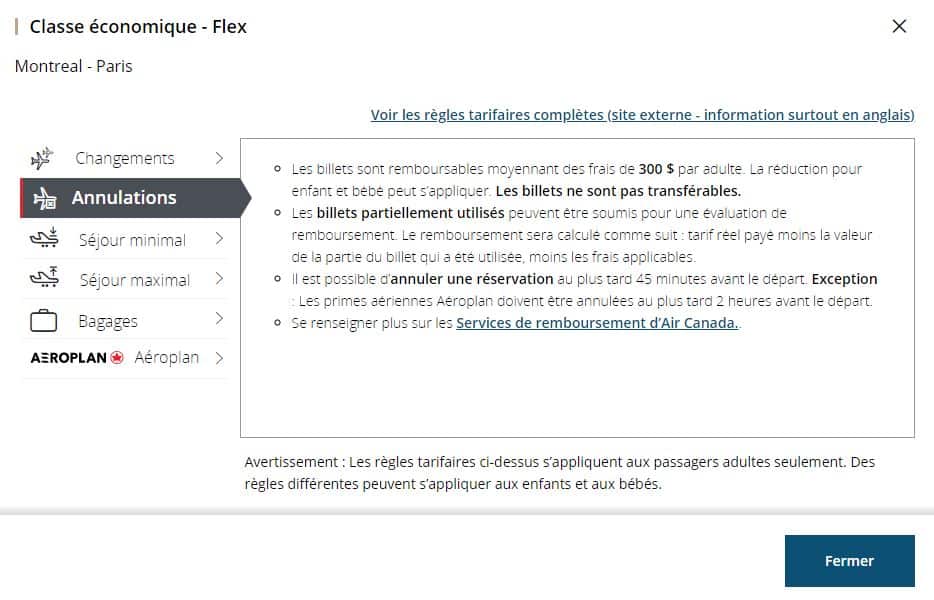Expand the Changements section chevron
This screenshot has width=934, height=600.
(x=221, y=157)
